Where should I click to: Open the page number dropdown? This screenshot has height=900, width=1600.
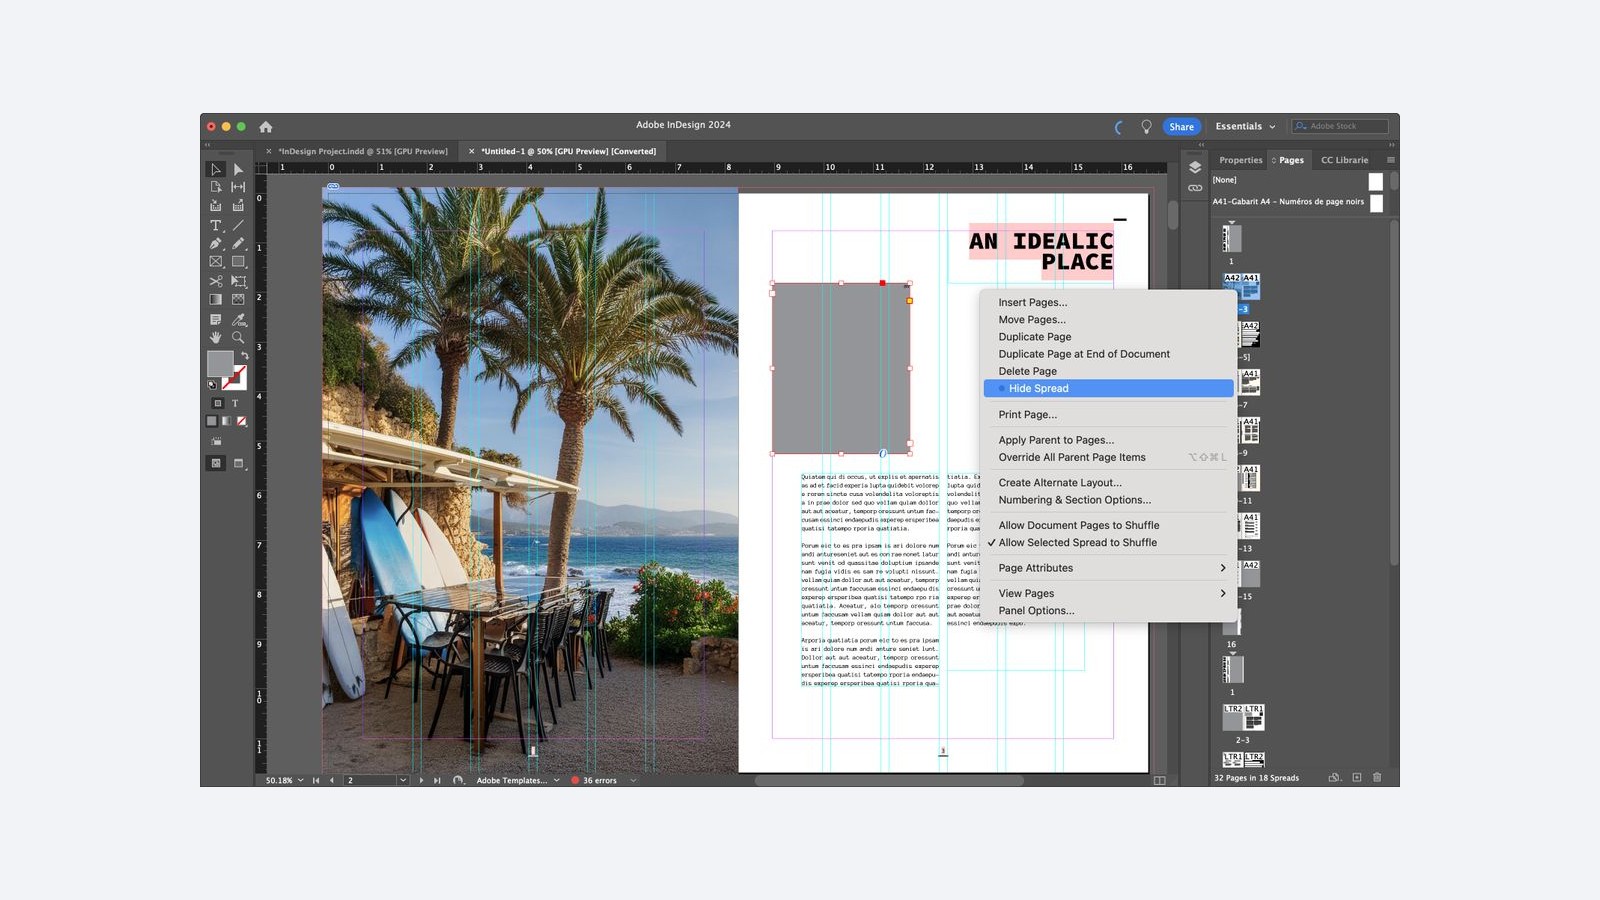pyautogui.click(x=403, y=780)
